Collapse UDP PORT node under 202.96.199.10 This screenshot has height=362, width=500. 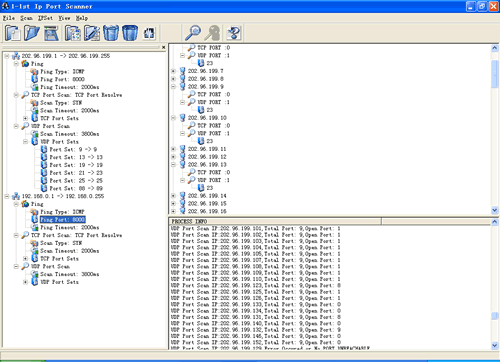coord(183,133)
